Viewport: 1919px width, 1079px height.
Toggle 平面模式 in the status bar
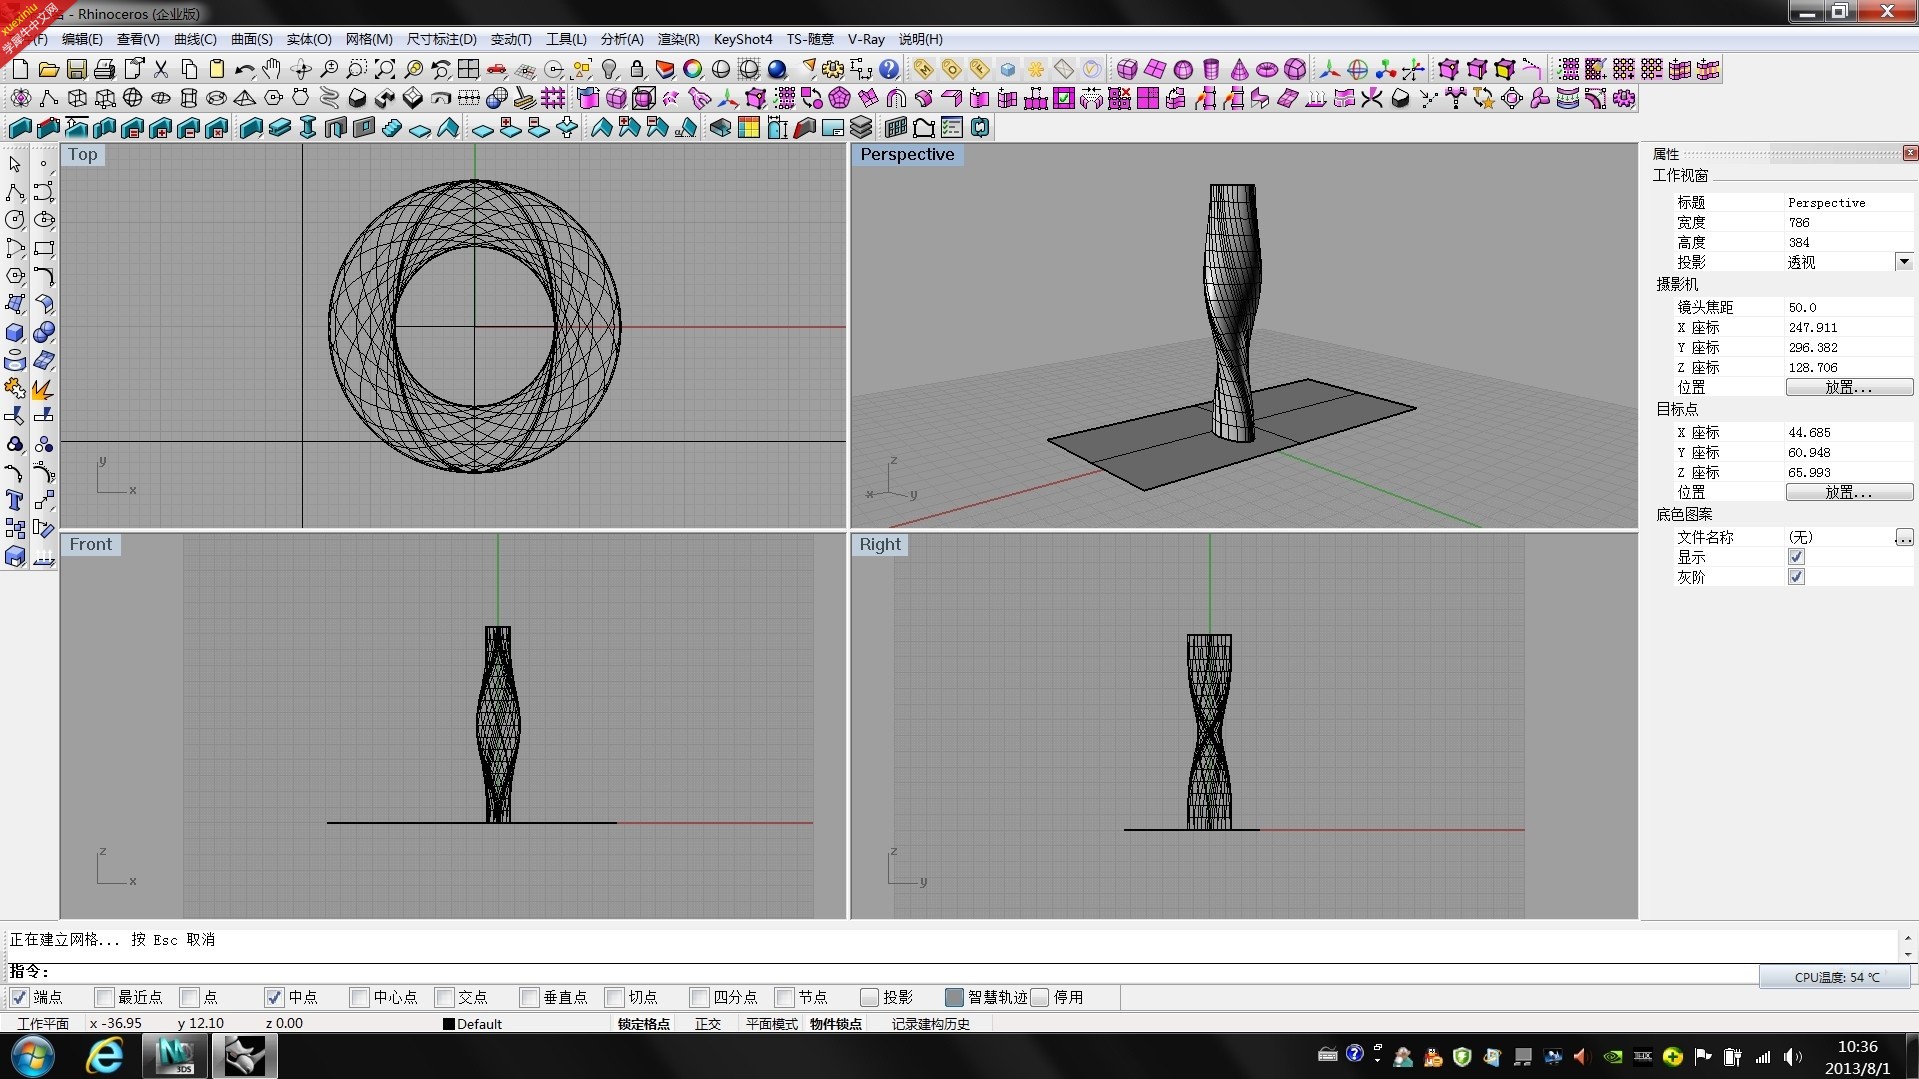771,1024
